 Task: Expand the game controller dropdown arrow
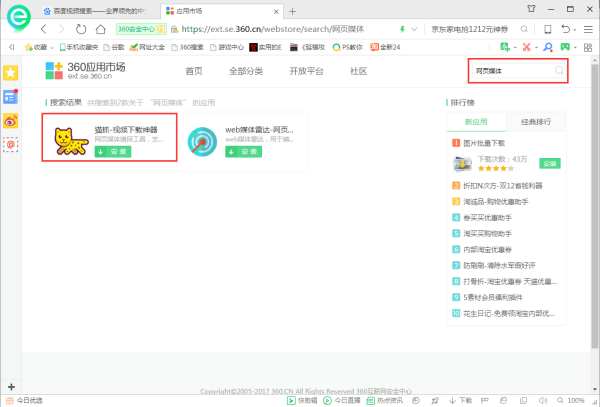point(575,48)
